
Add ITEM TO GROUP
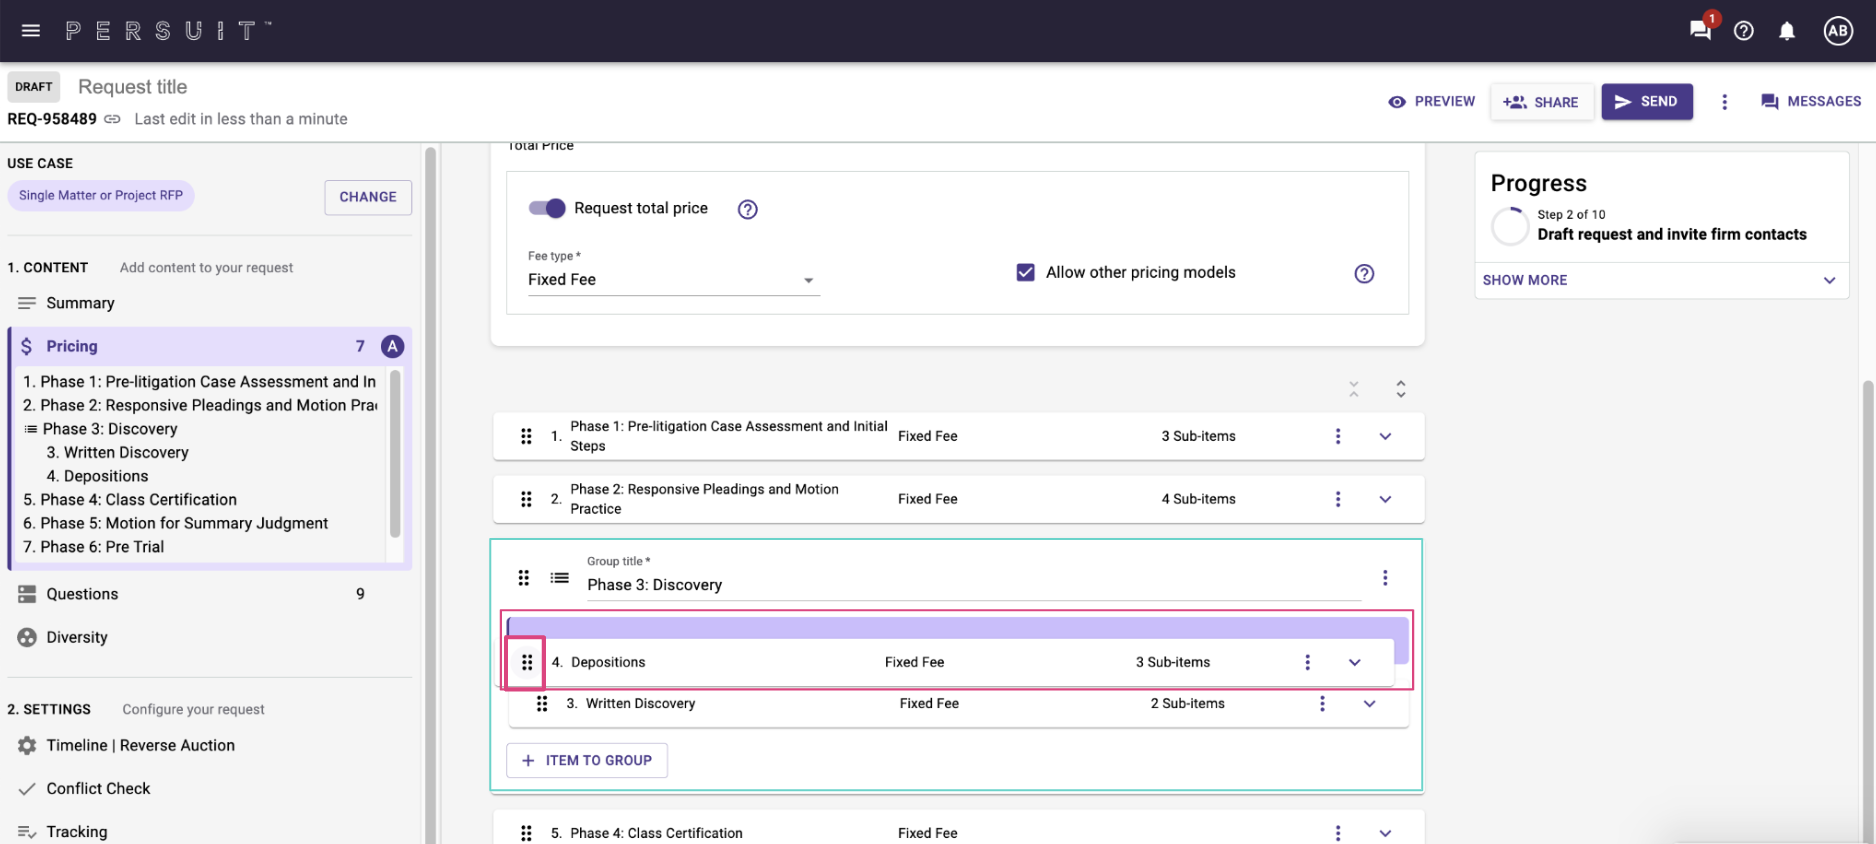(587, 760)
